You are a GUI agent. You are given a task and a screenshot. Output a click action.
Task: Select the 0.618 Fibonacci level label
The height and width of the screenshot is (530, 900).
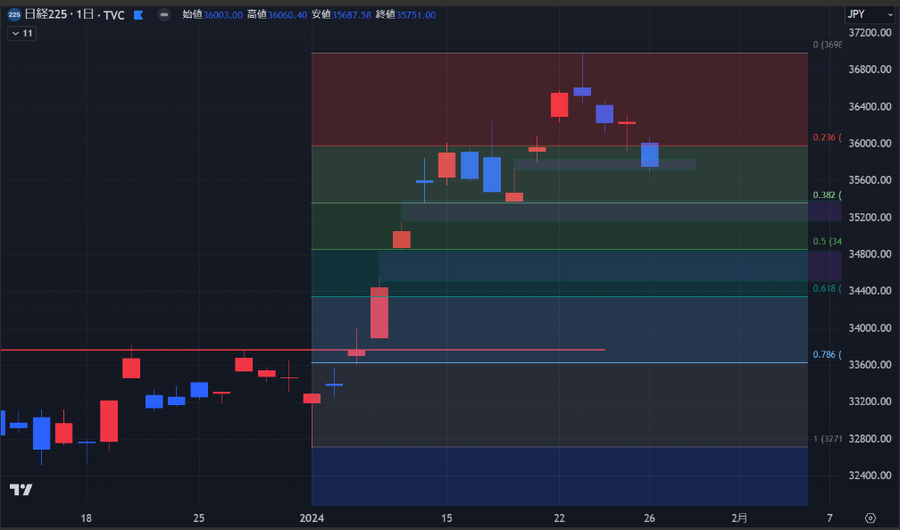coord(824,288)
